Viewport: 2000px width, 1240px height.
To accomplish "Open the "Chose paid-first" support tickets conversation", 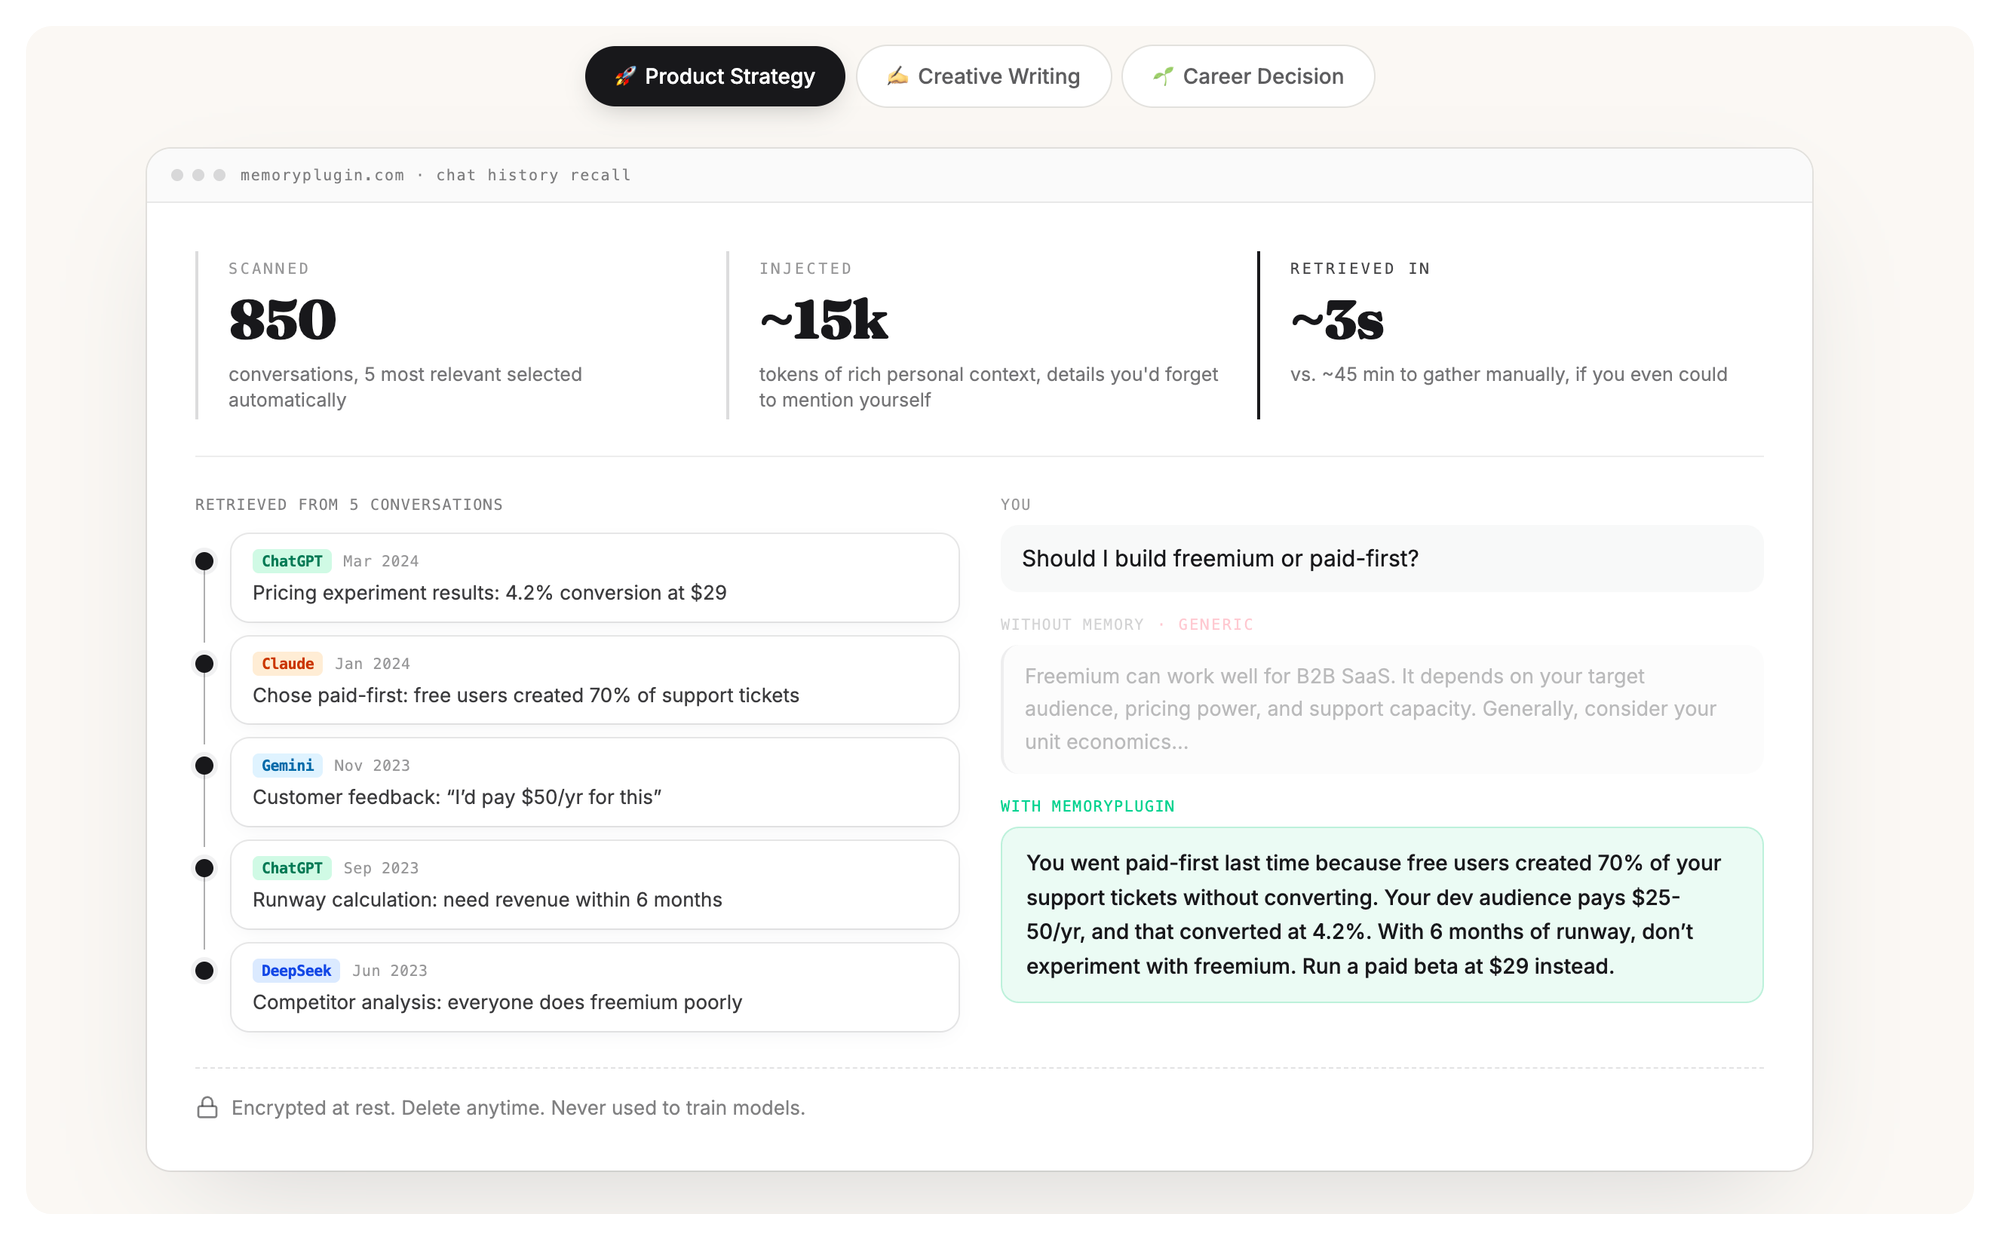I will (526, 695).
